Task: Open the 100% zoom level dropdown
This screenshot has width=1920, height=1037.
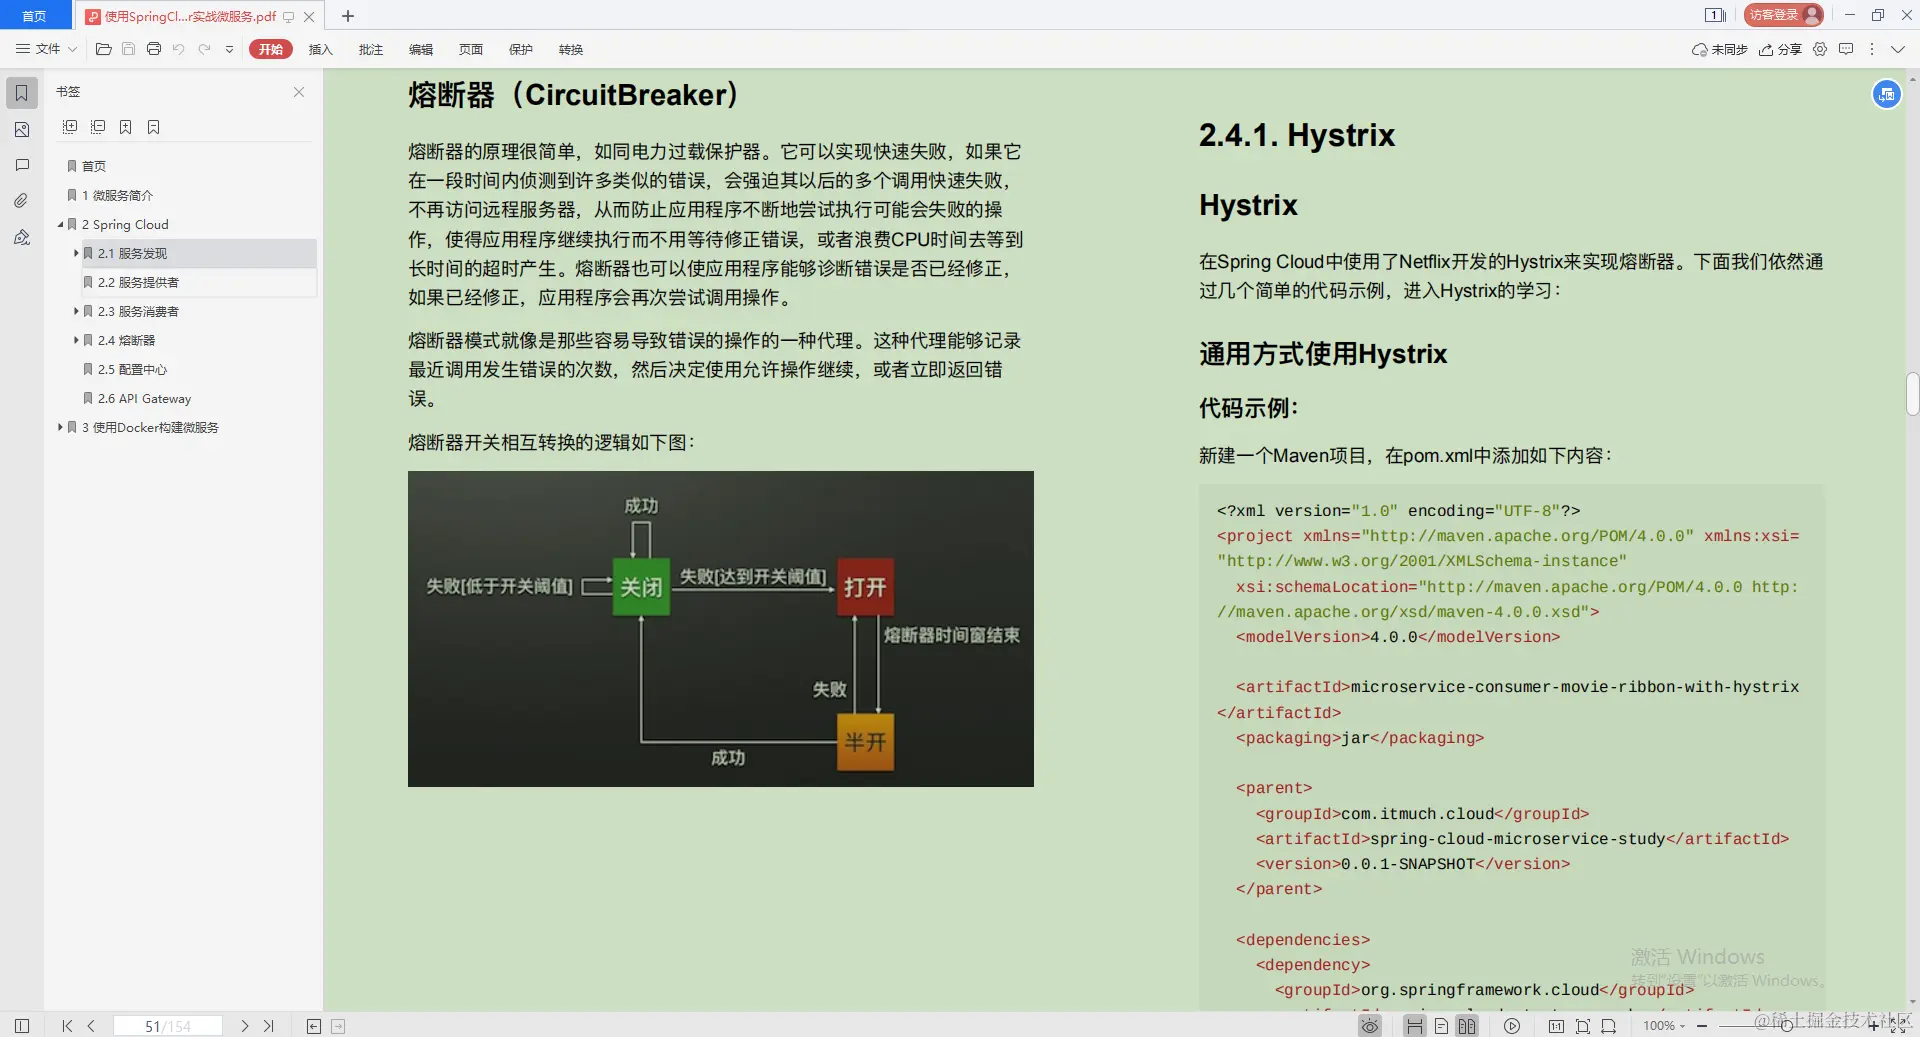Action: (x=1663, y=1026)
